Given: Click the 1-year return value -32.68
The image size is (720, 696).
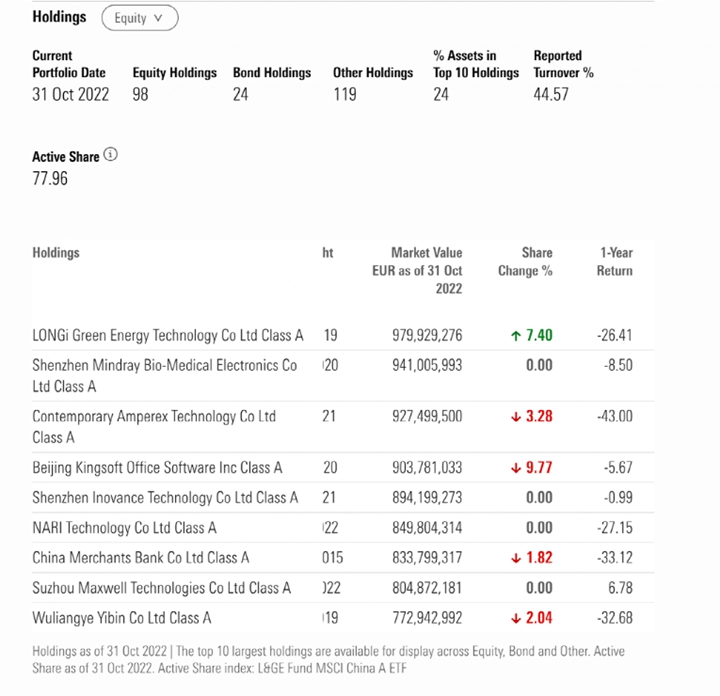Looking at the screenshot, I should [615, 618].
